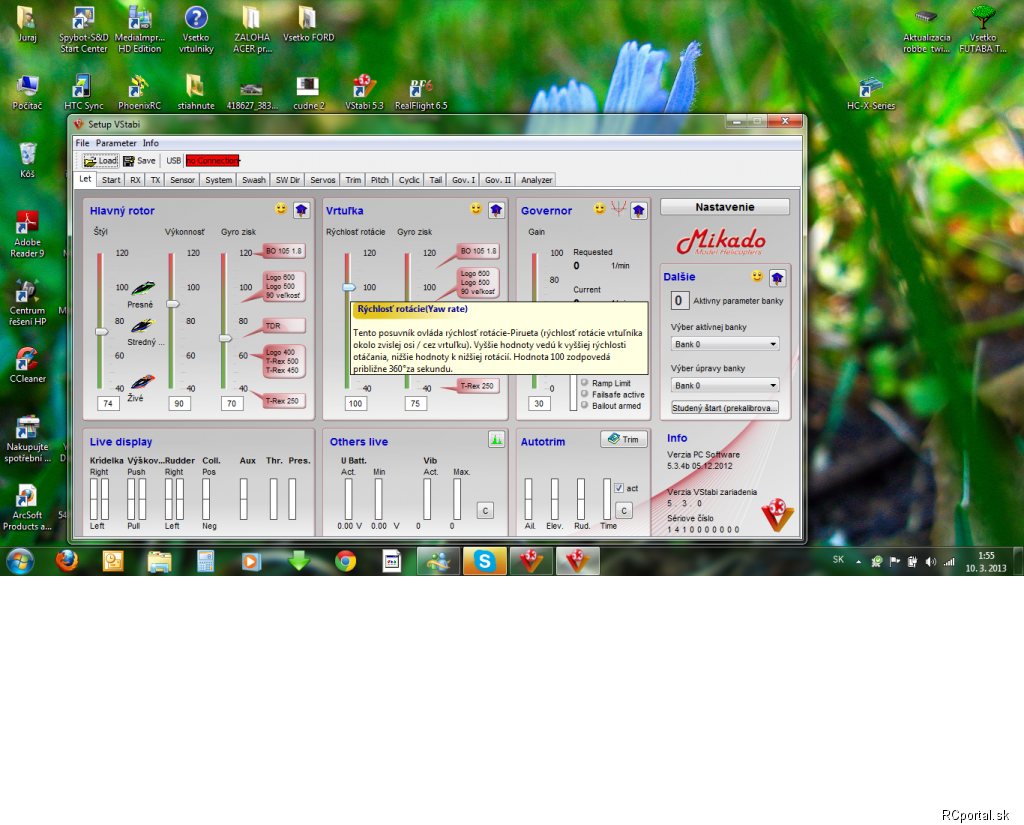Open the PhoenixRC desktop icon
Screen dimensions: 1024x825
[x=139, y=92]
